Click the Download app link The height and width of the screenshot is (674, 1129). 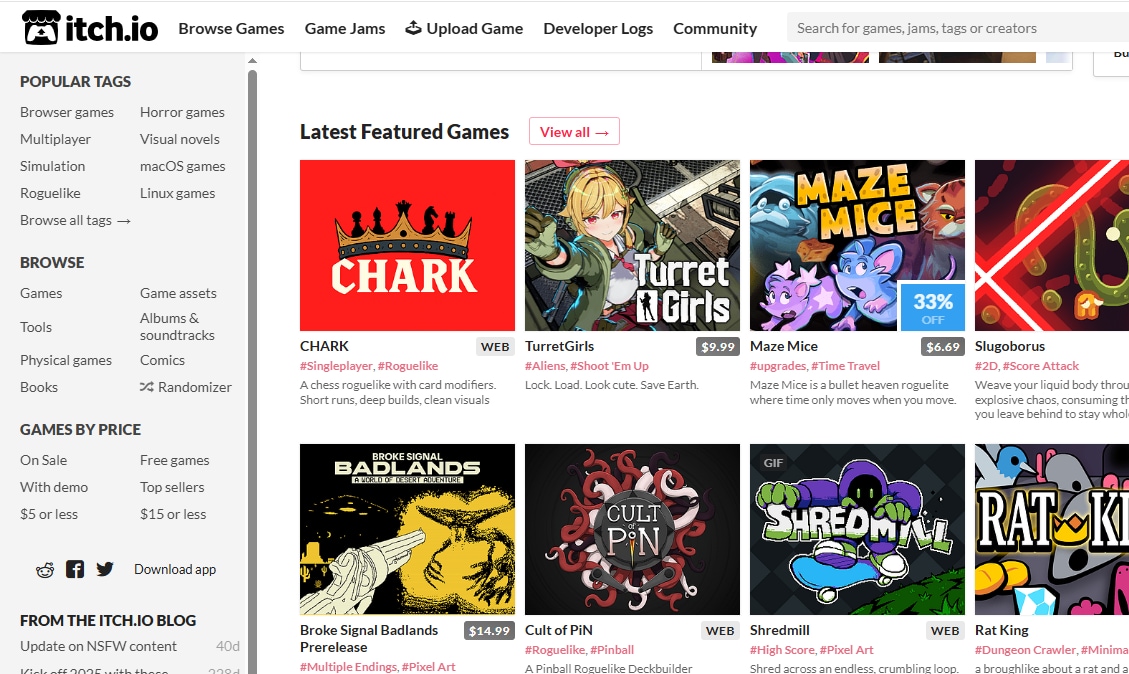click(175, 570)
